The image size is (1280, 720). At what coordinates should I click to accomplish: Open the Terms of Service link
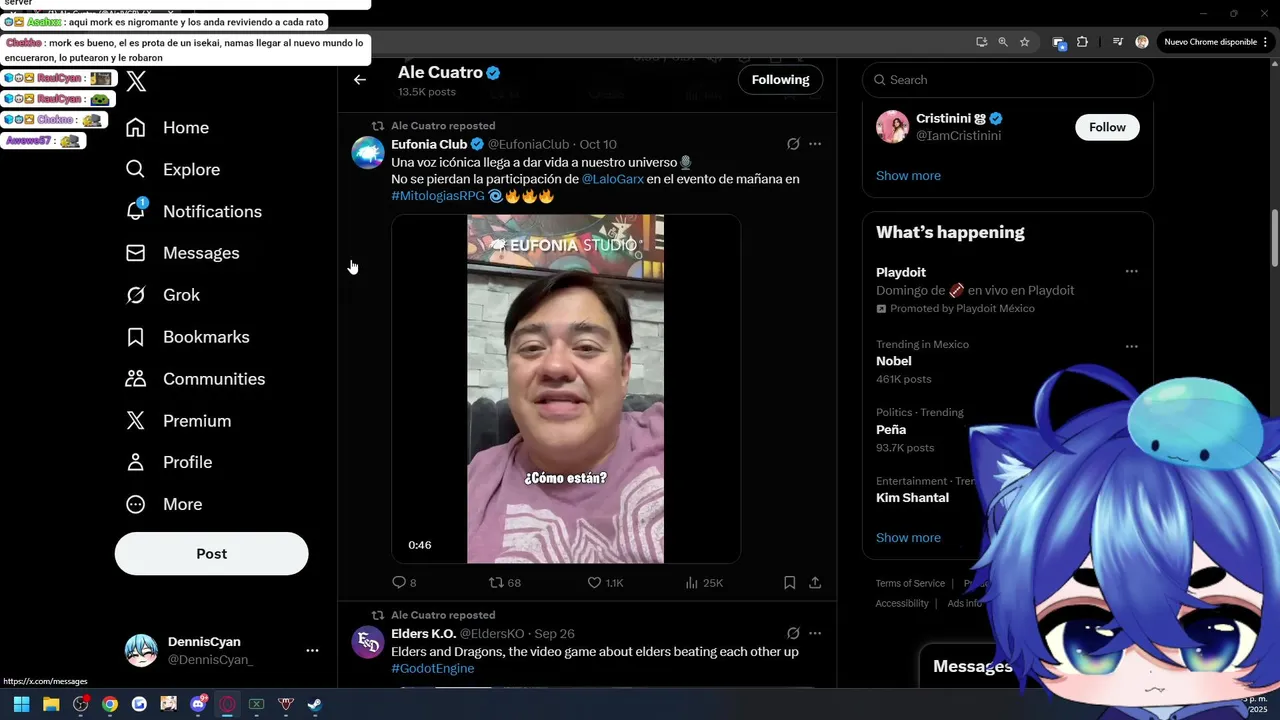click(910, 583)
